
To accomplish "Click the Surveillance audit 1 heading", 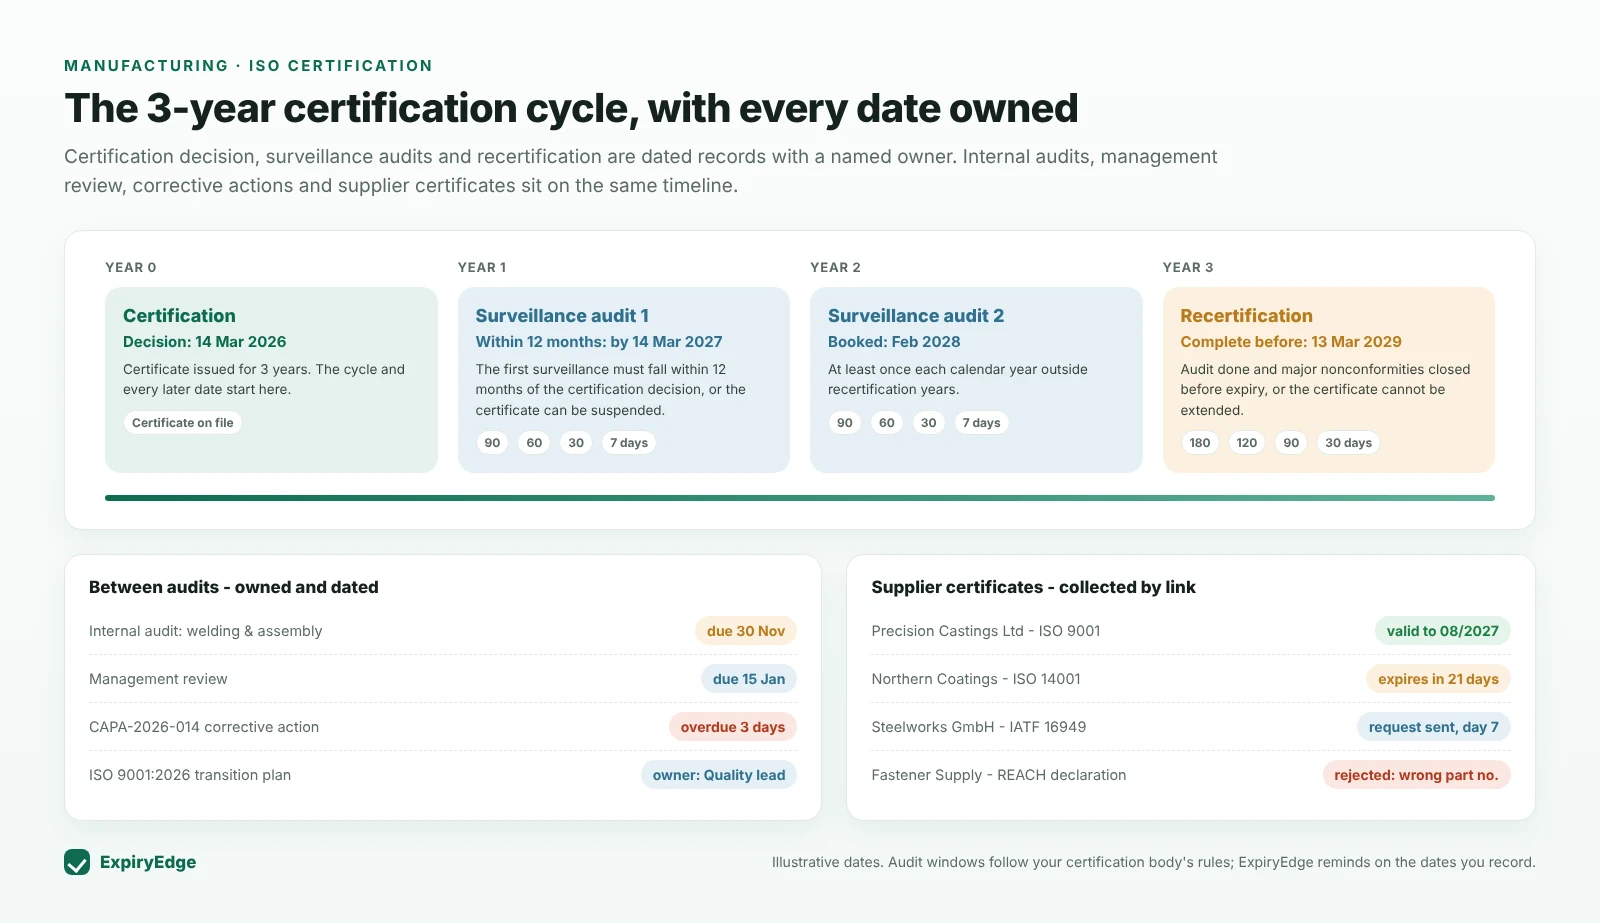I will coord(562,316).
